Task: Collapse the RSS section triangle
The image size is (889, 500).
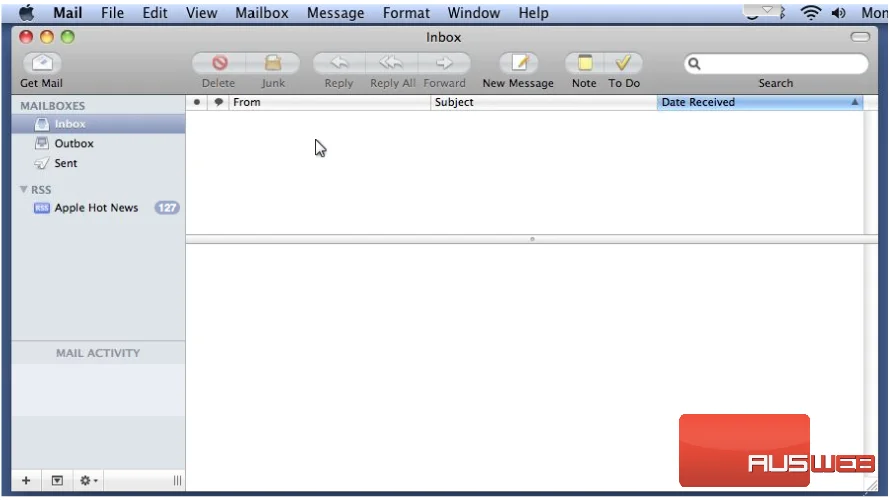Action: [23, 189]
